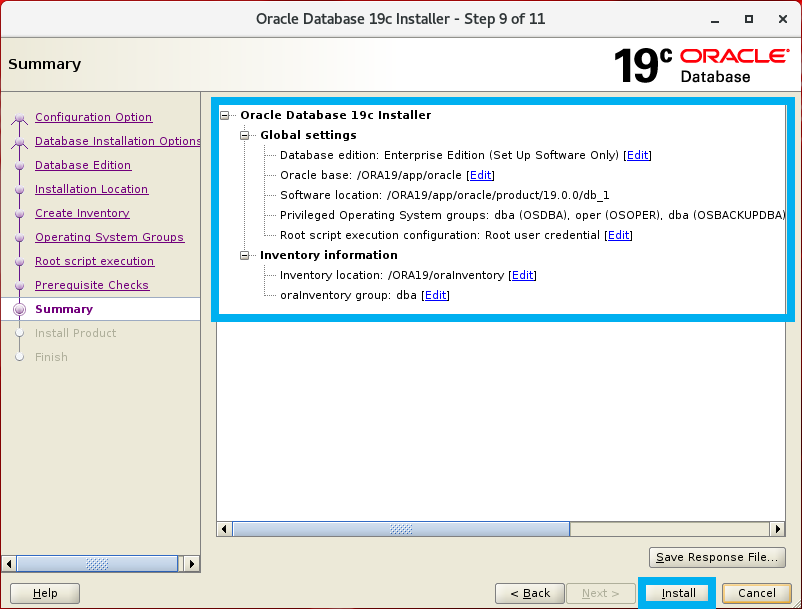This screenshot has height=609, width=802.
Task: Go to Configuration Option step
Action: [x=94, y=117]
